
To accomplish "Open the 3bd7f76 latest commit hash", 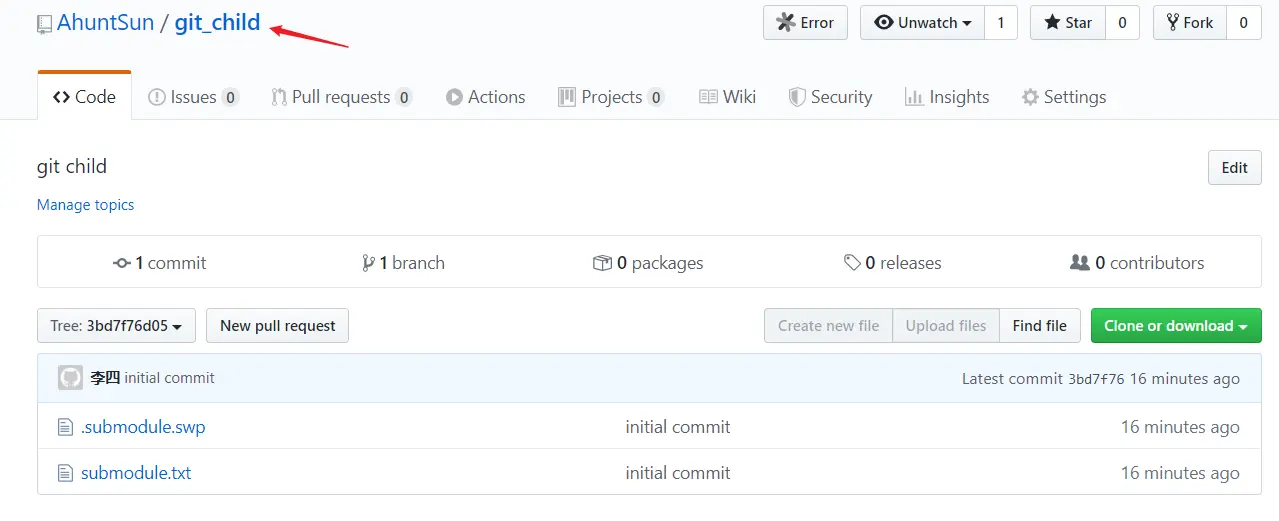I will tap(1096, 379).
